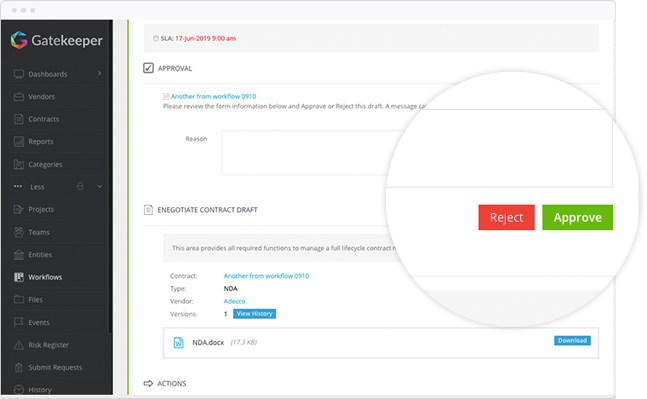Viewport: 647px width, 399px height.
Task: Click the View History button
Action: pos(255,314)
